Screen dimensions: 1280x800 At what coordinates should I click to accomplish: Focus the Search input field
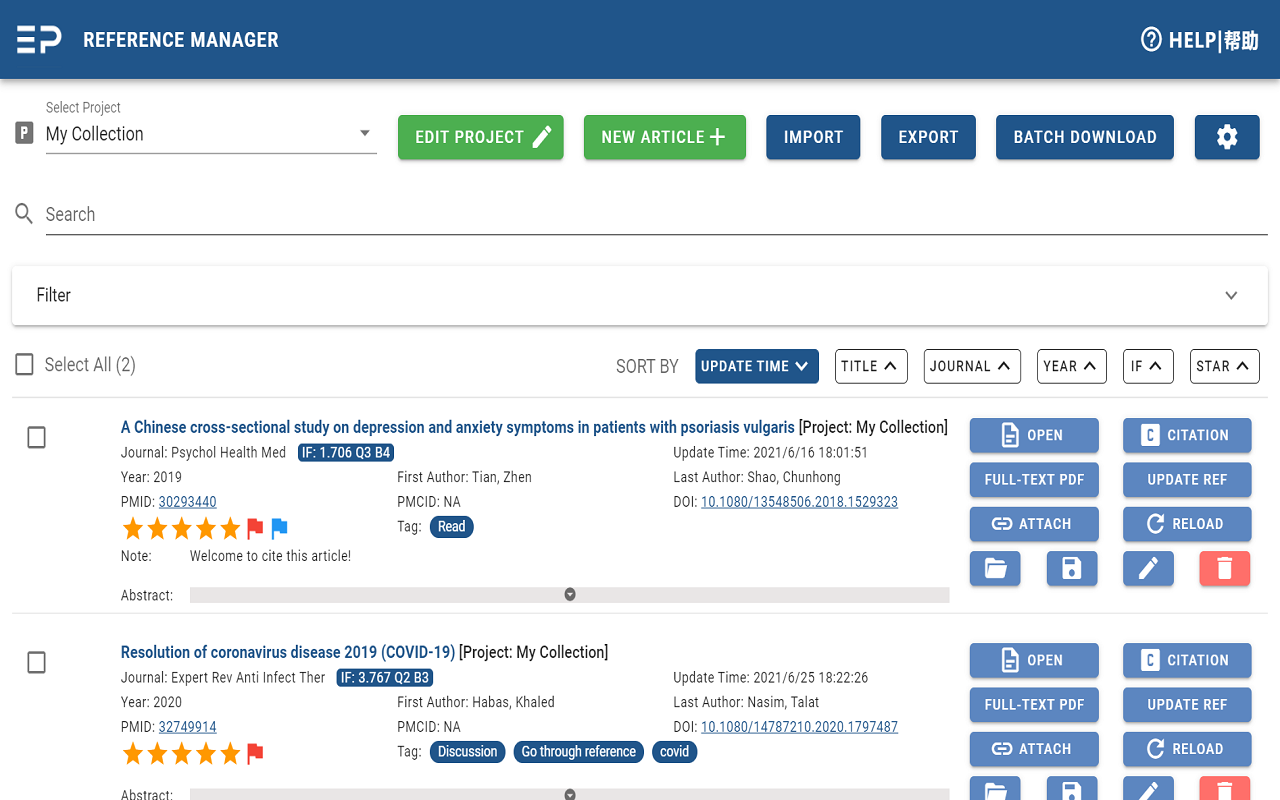click(x=656, y=214)
